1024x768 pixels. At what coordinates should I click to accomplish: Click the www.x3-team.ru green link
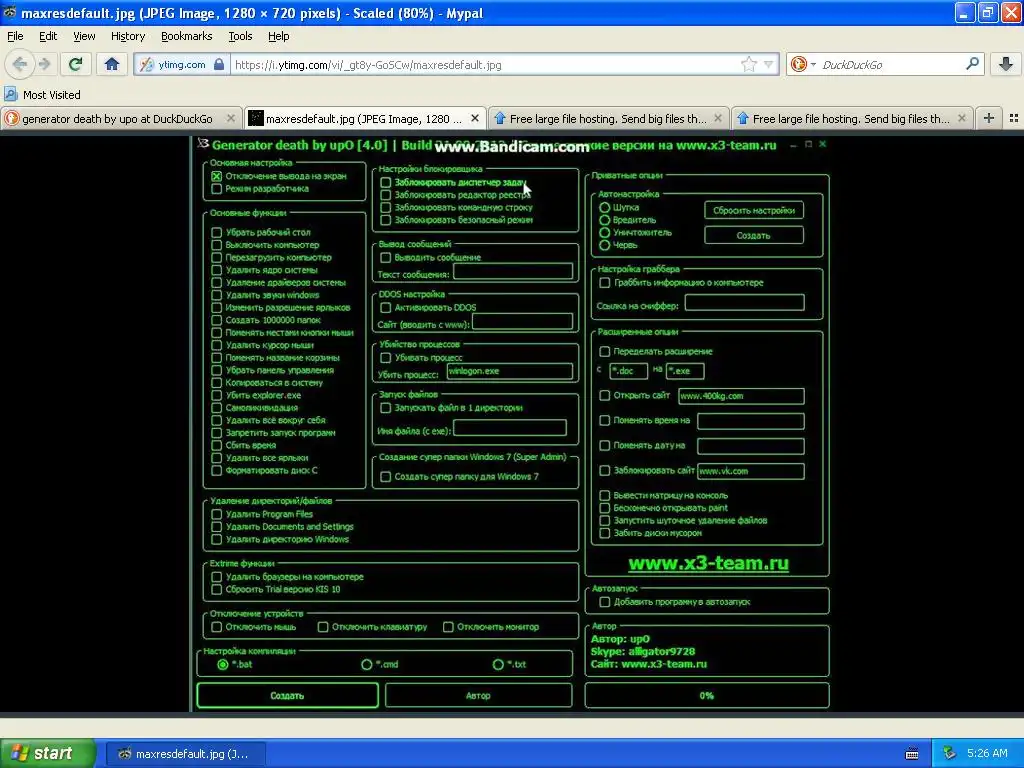[x=709, y=563]
